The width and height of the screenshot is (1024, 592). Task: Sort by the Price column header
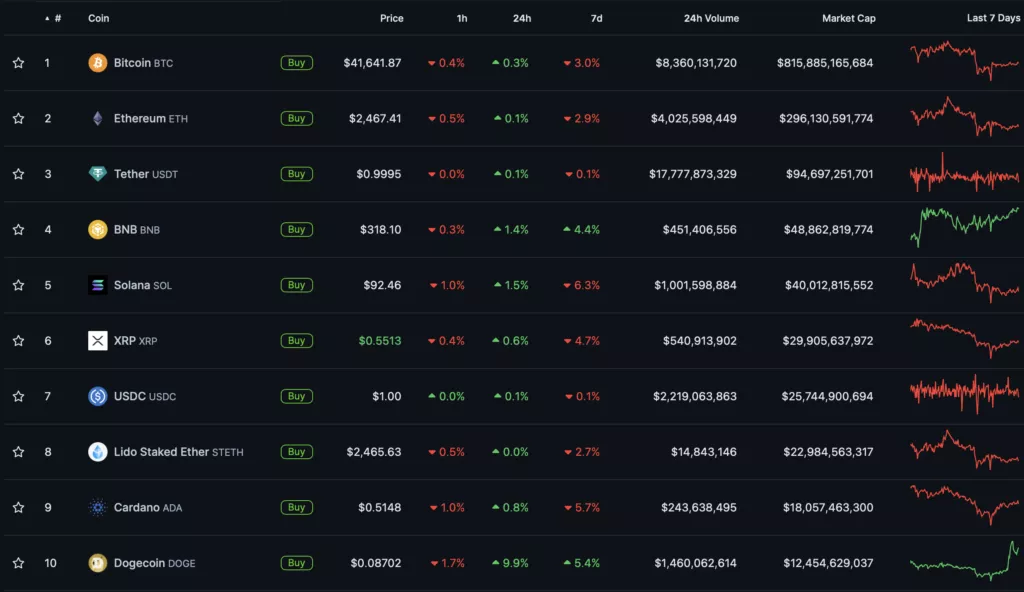click(391, 18)
